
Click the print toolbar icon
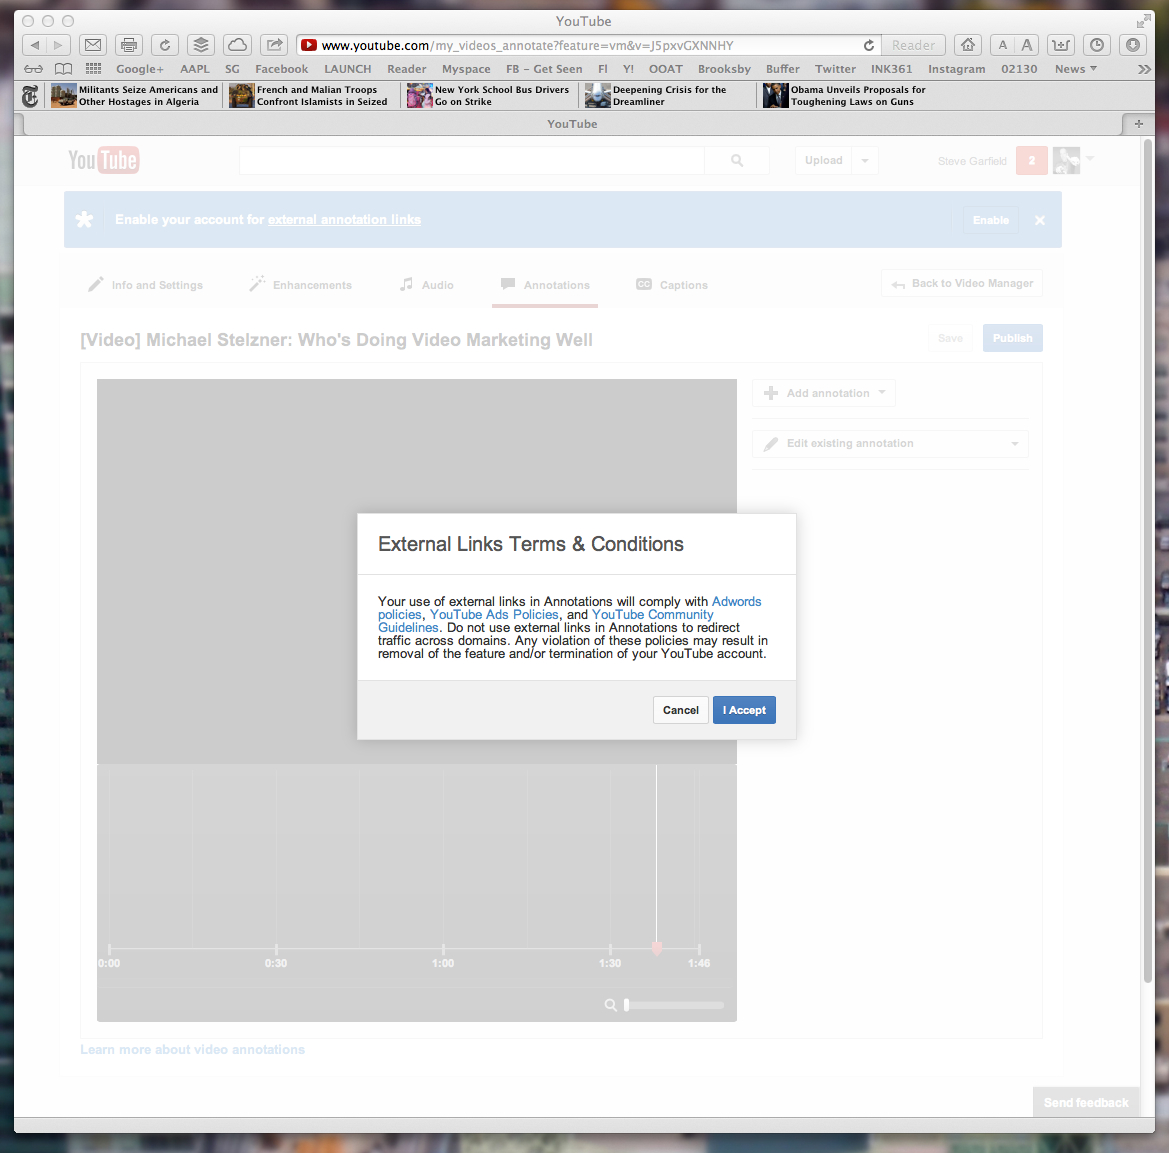[x=129, y=45]
